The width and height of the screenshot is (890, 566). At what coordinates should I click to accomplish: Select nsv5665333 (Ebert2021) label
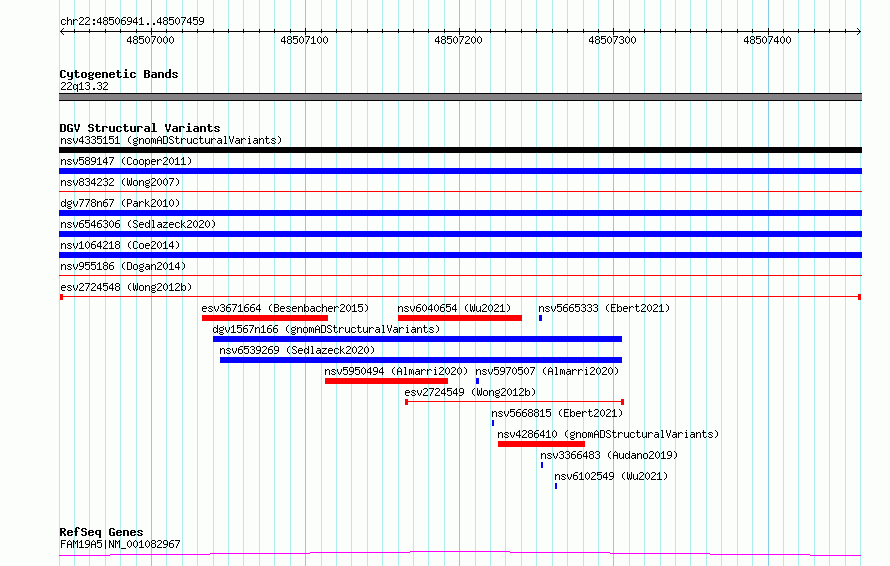click(x=604, y=308)
